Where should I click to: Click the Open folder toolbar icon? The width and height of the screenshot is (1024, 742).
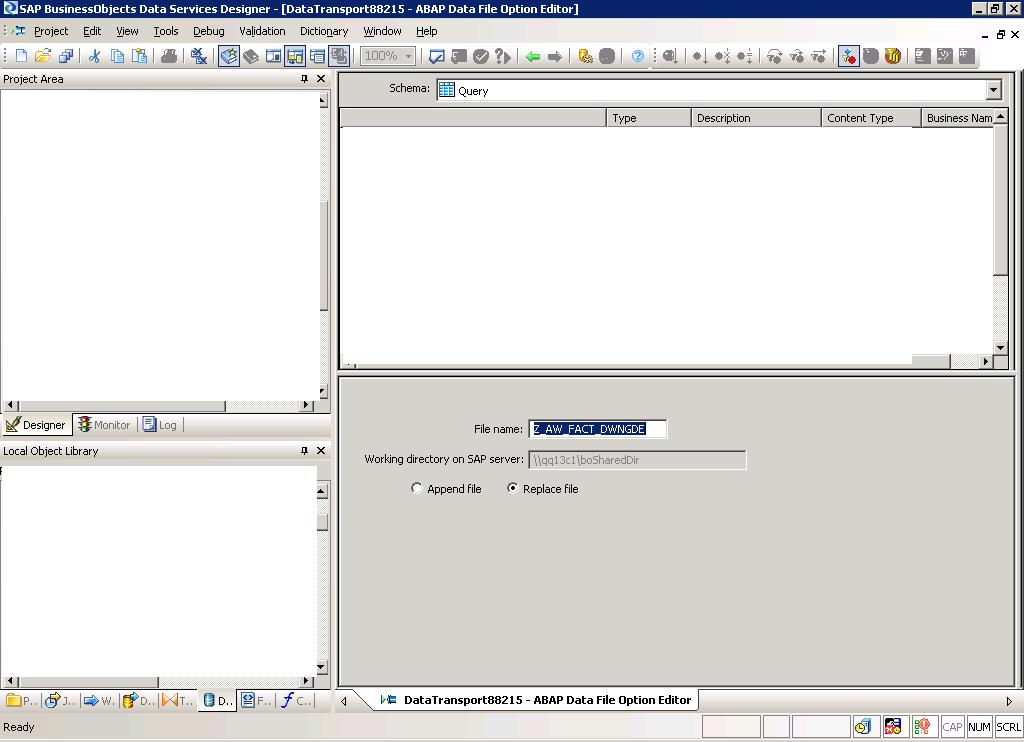pos(43,56)
